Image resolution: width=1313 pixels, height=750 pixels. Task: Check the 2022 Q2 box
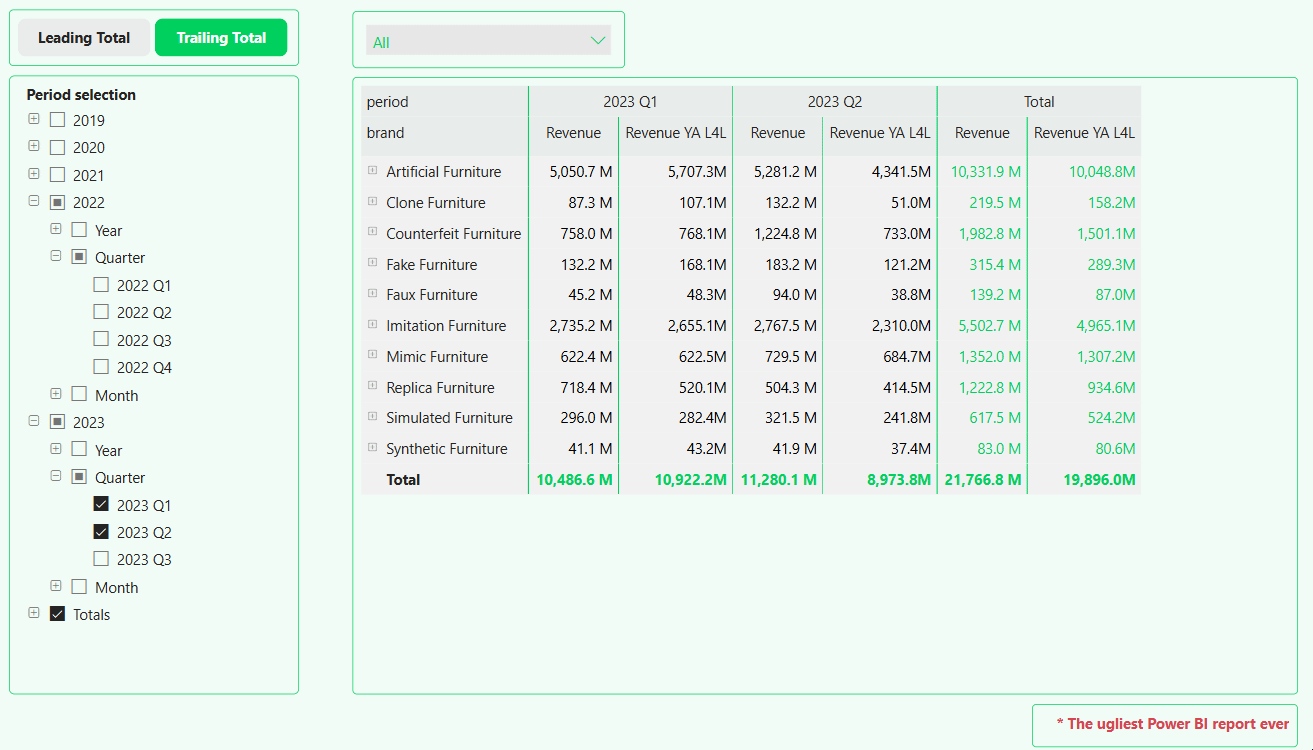coord(101,312)
